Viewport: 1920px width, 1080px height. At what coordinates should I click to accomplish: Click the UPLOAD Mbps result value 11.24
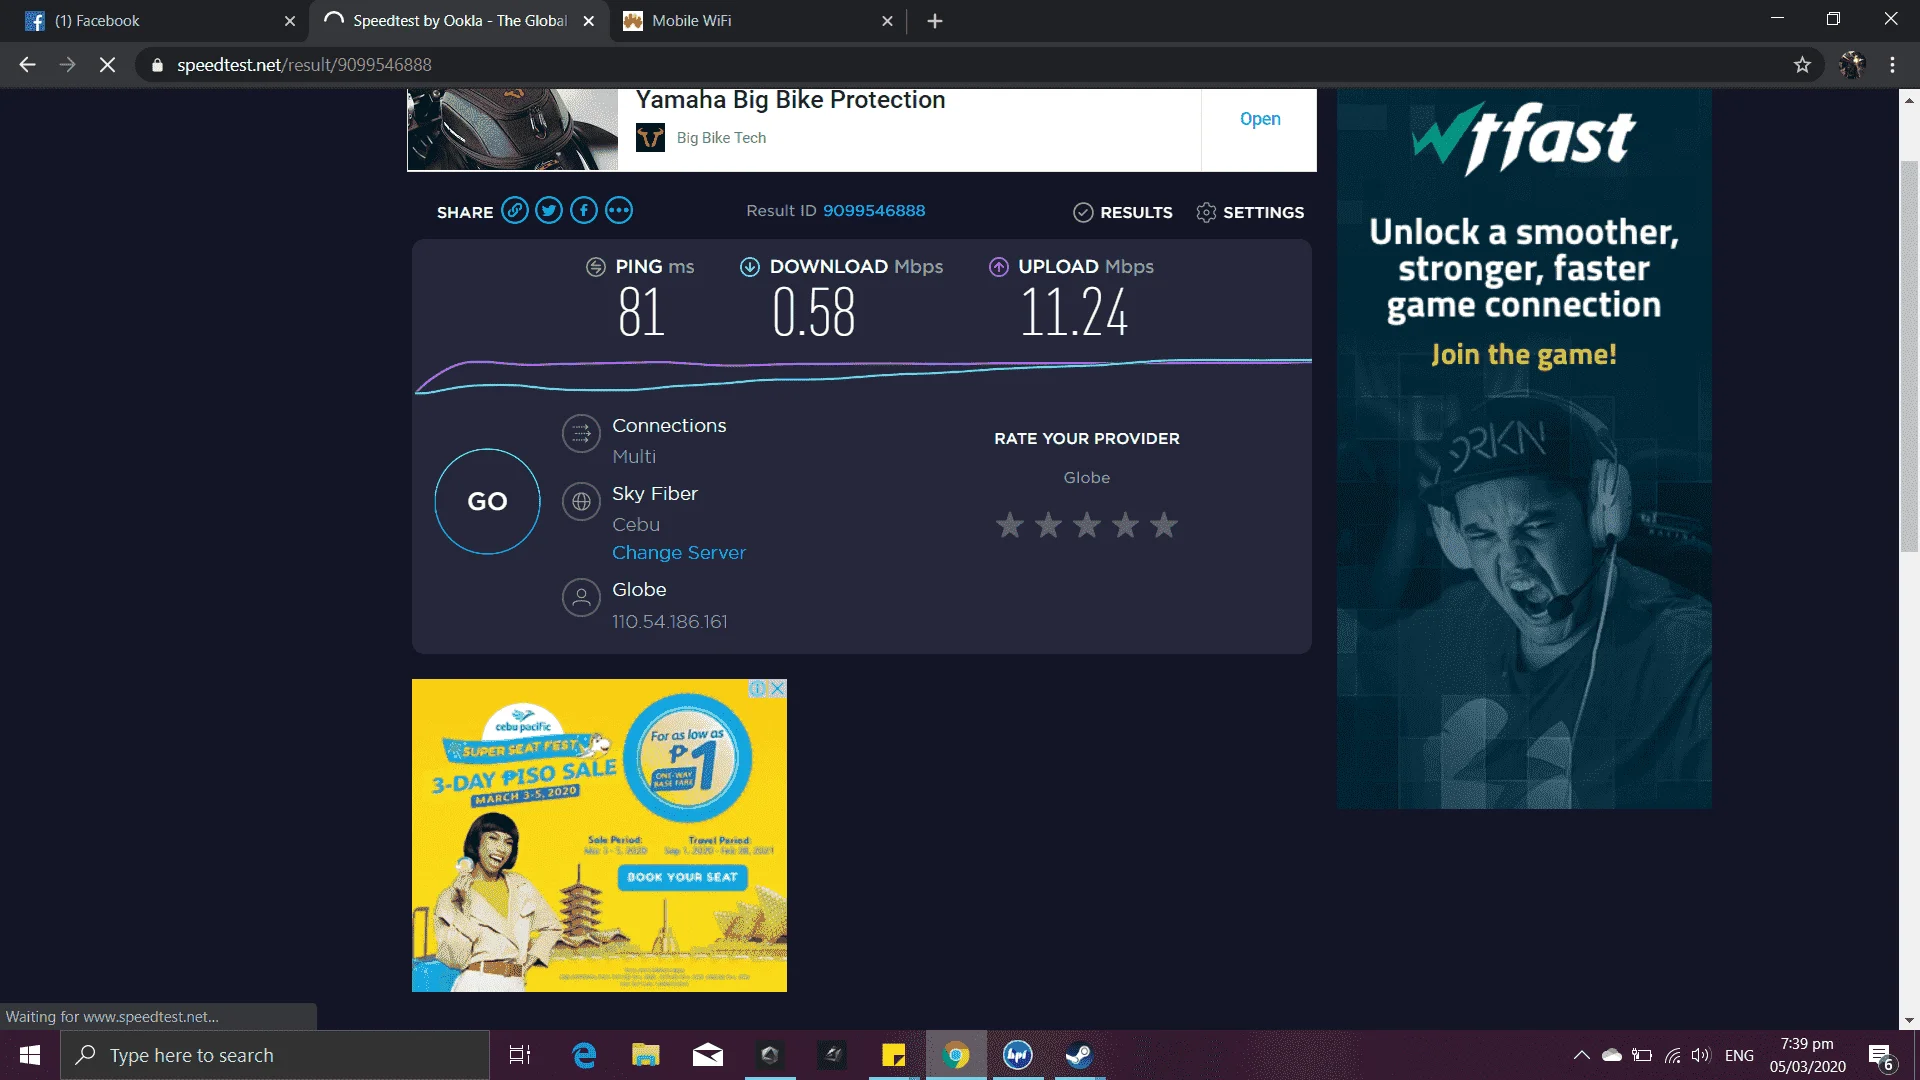coord(1074,312)
